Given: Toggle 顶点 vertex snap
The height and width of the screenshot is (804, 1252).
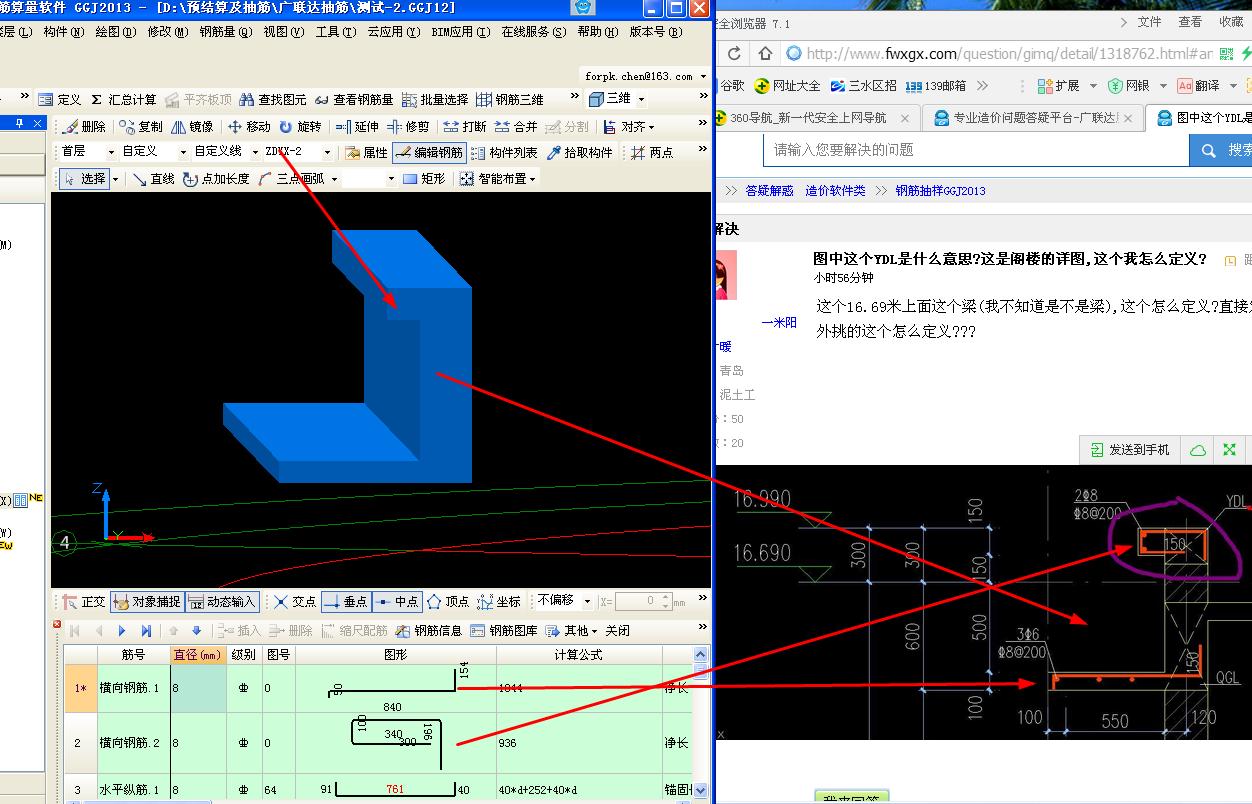Looking at the screenshot, I should [448, 601].
